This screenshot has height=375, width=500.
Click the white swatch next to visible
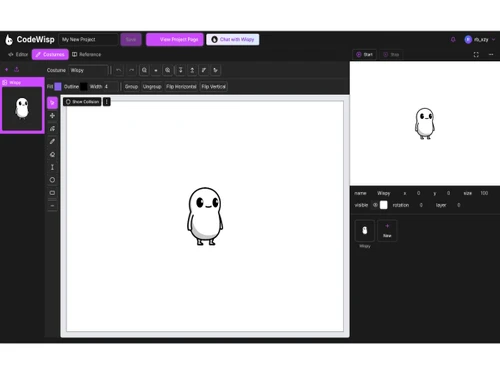pos(384,205)
